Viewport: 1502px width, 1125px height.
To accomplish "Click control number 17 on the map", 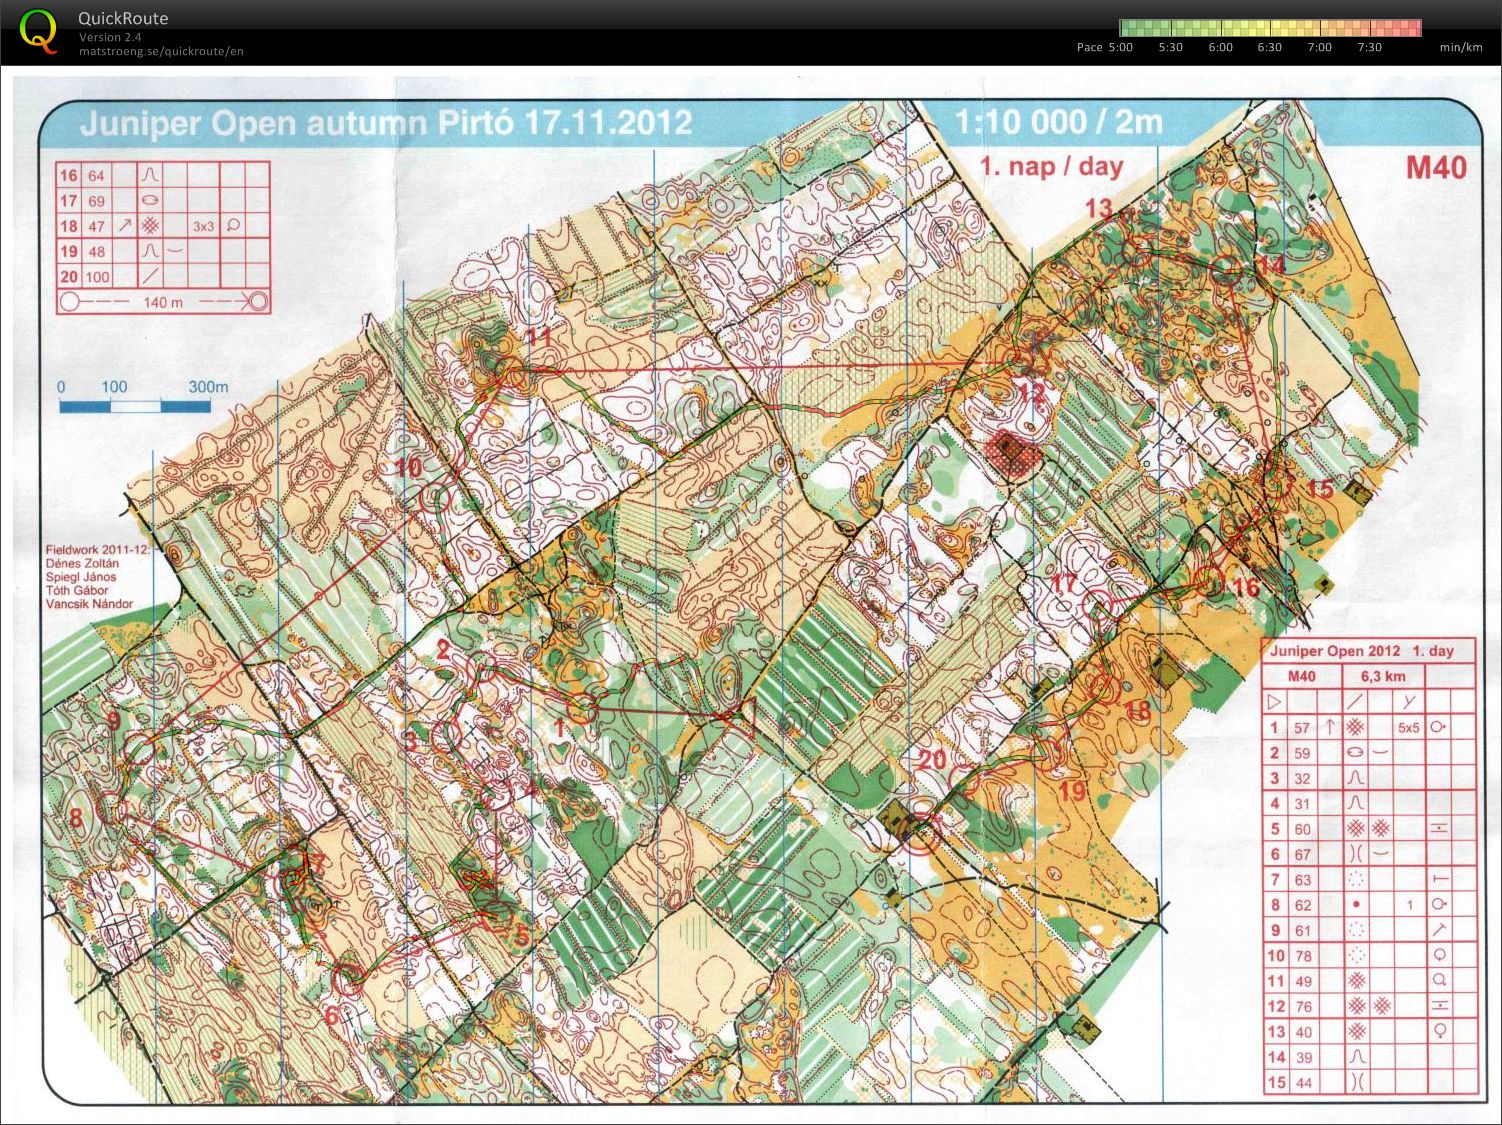I will [x=1065, y=583].
